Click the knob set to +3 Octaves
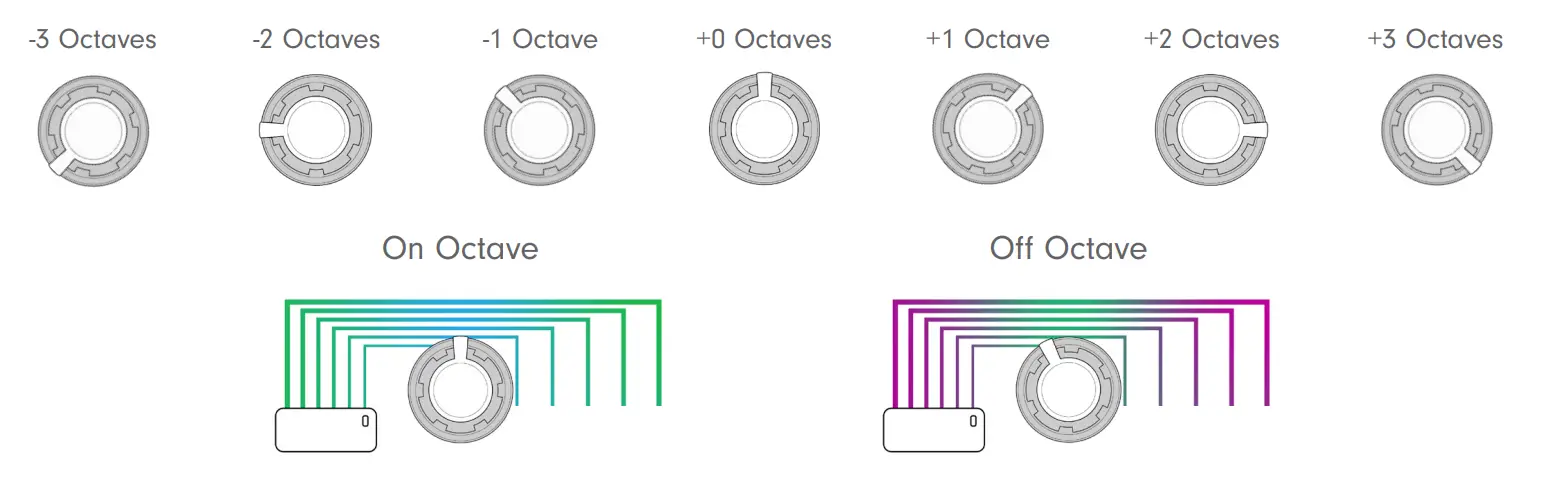The image size is (1545, 487). click(1437, 131)
